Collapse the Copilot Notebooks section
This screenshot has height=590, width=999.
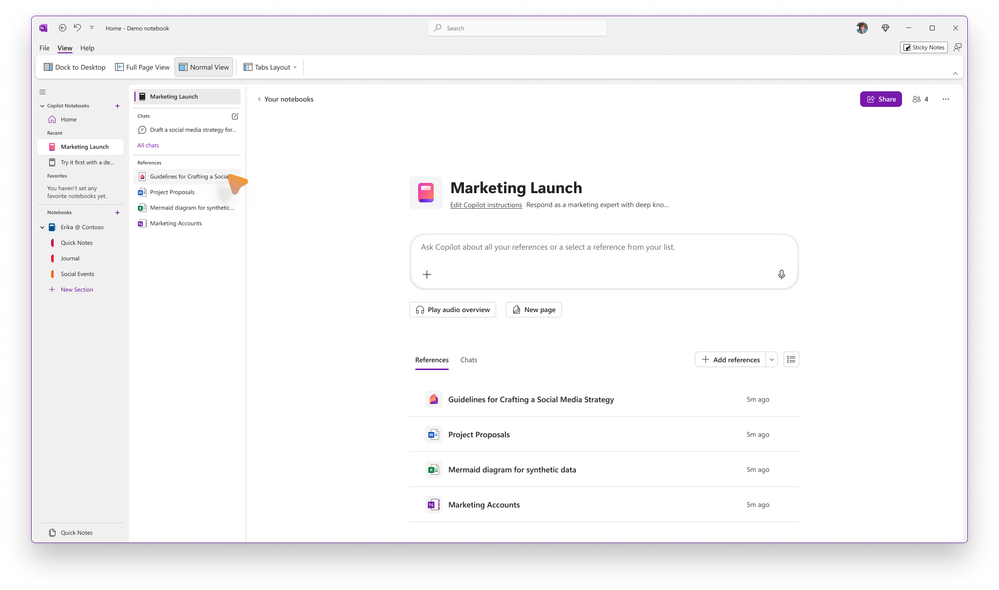click(x=42, y=106)
